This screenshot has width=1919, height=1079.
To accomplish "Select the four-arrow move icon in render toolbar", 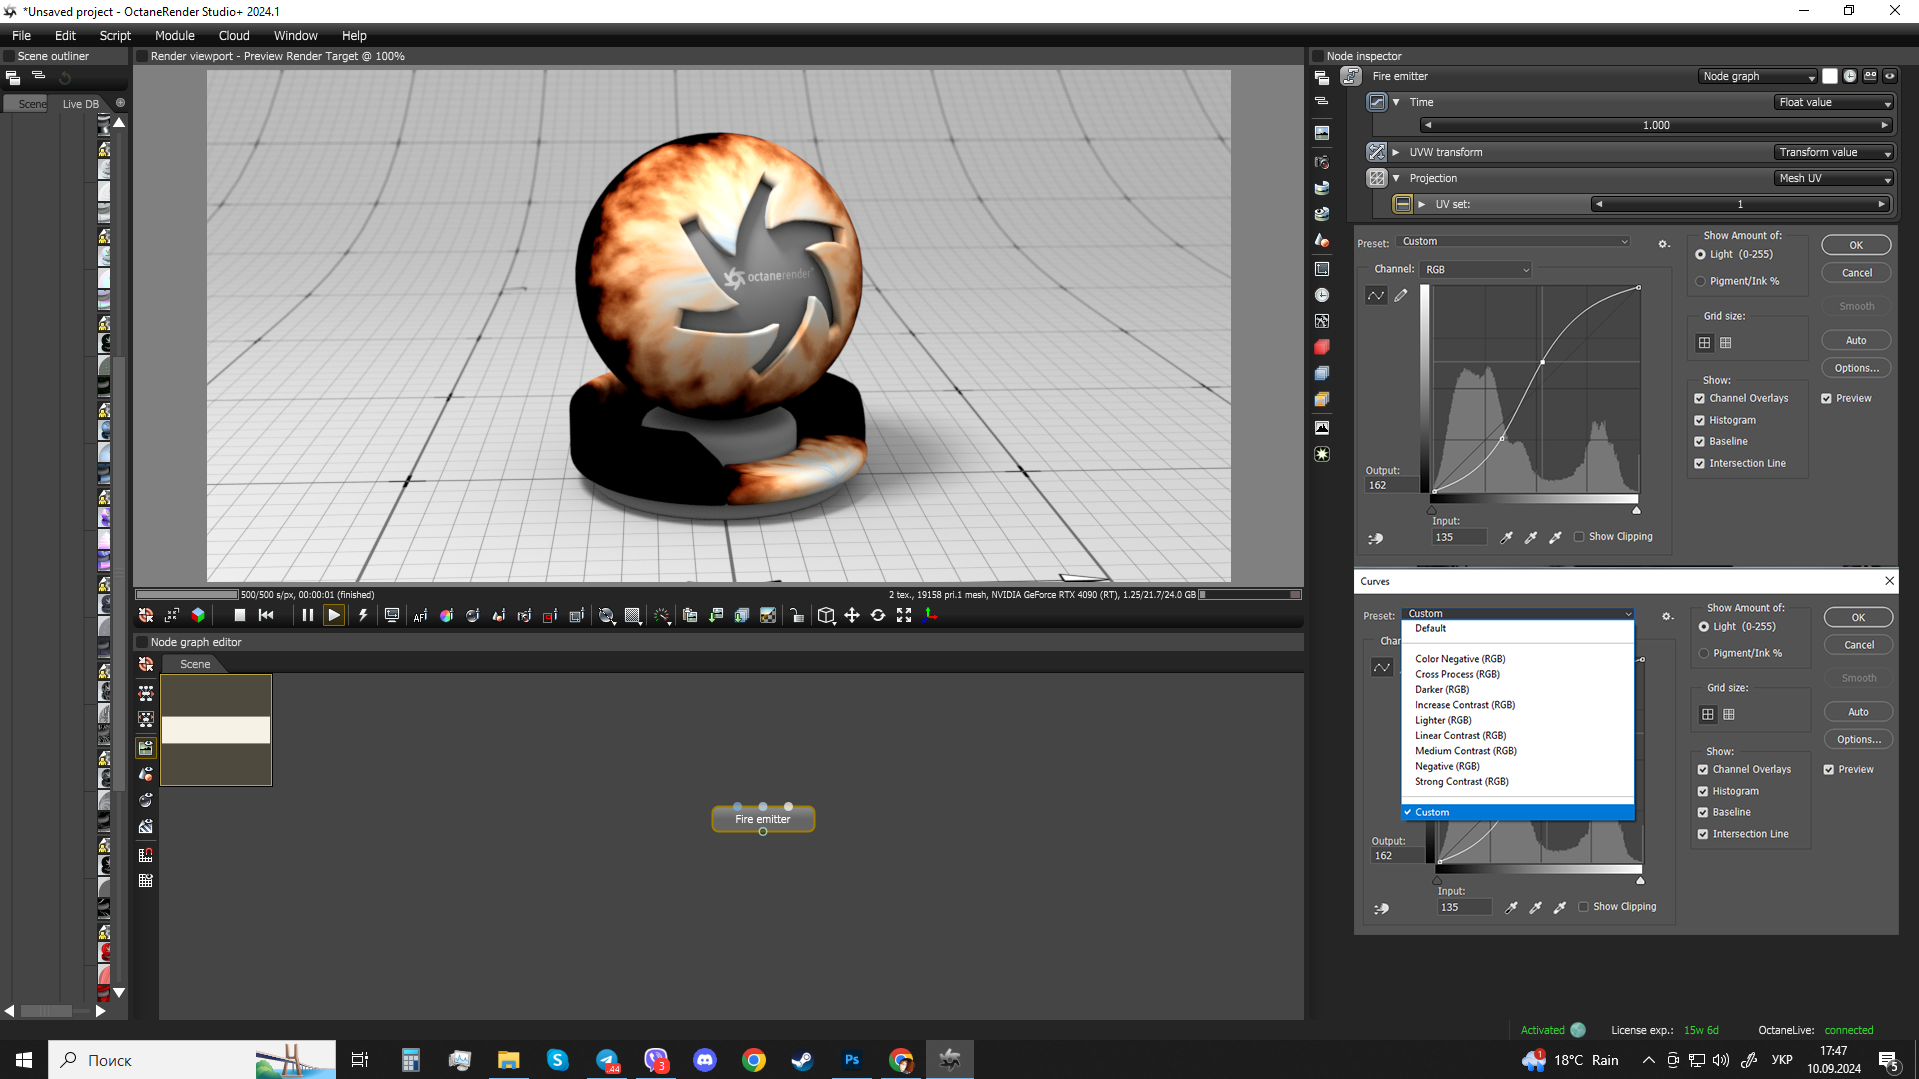I will pyautogui.click(x=852, y=615).
